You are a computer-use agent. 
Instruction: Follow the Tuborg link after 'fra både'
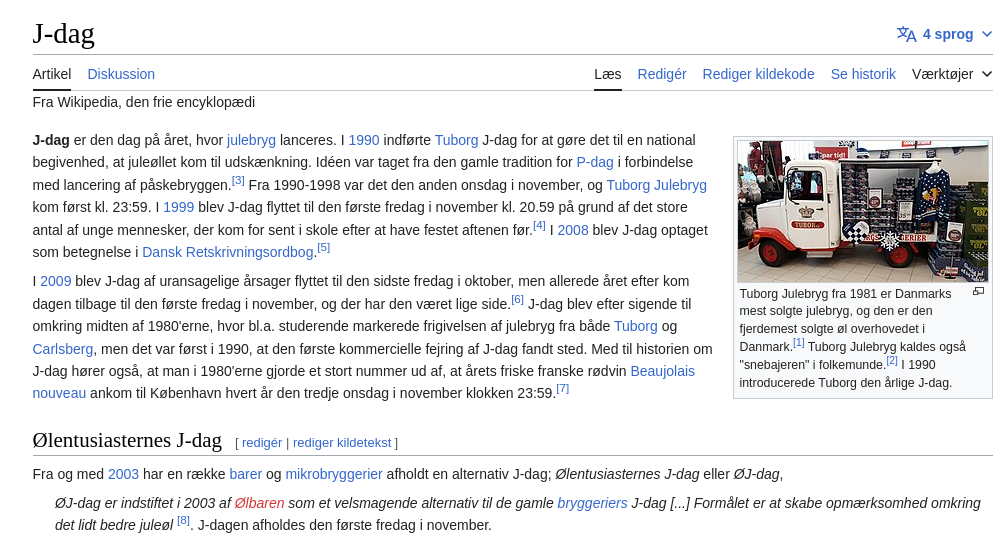coord(636,326)
